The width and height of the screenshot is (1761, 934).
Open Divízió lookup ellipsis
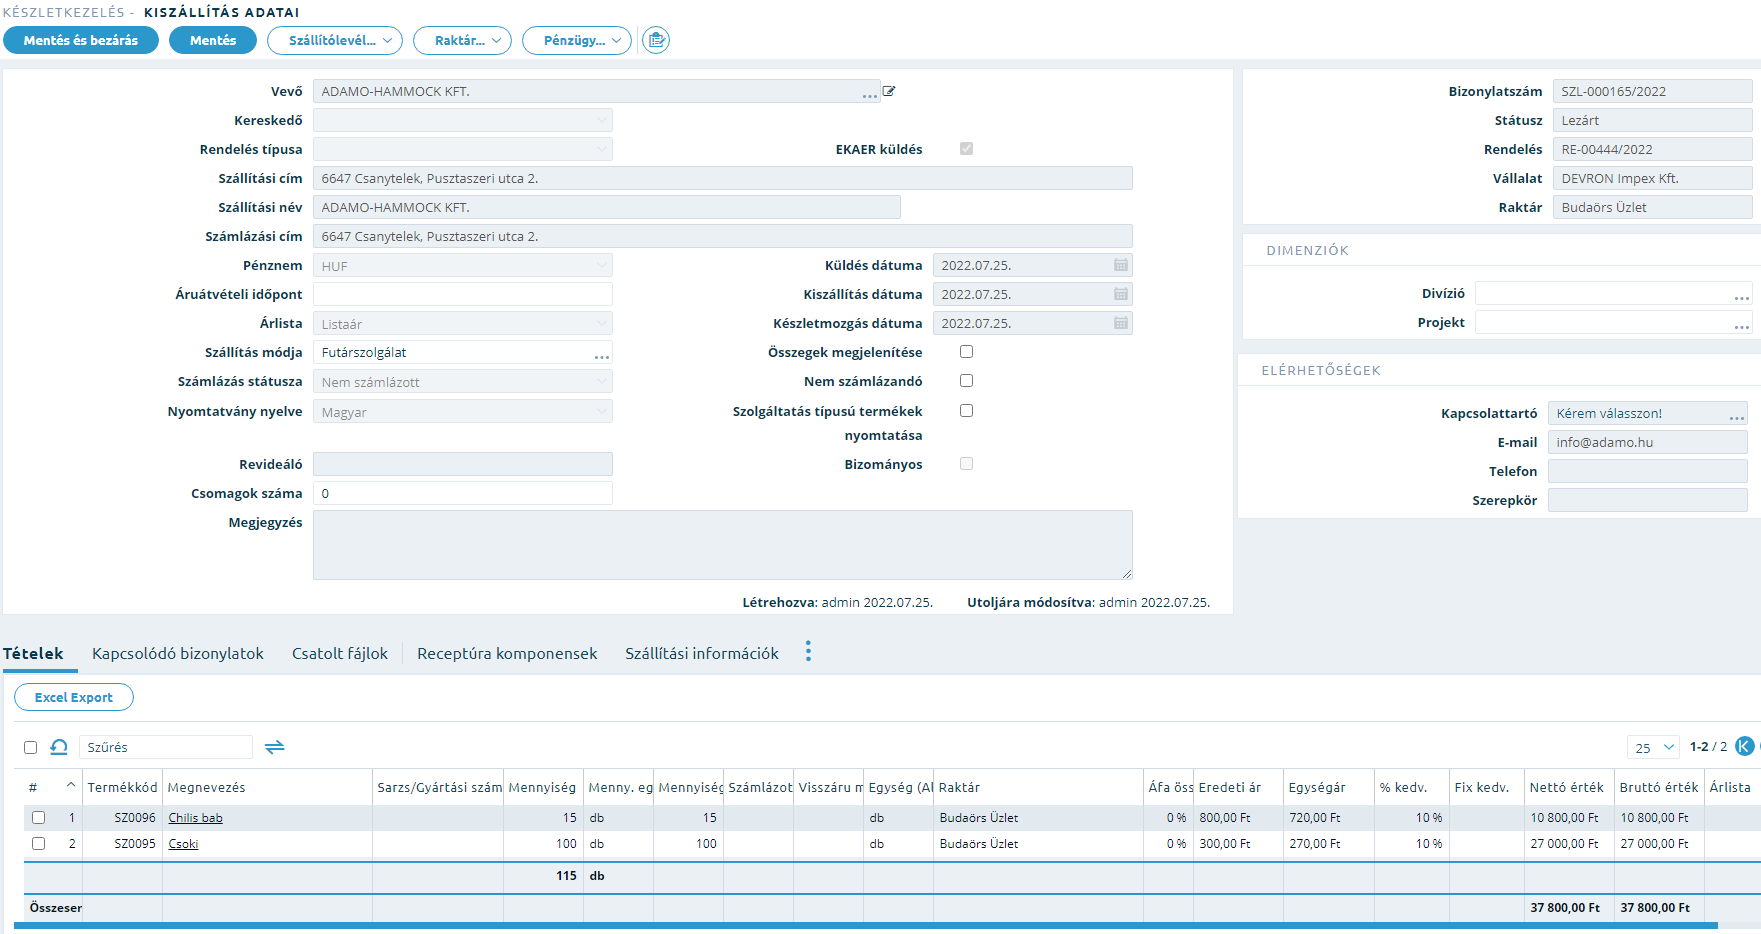click(x=1742, y=296)
